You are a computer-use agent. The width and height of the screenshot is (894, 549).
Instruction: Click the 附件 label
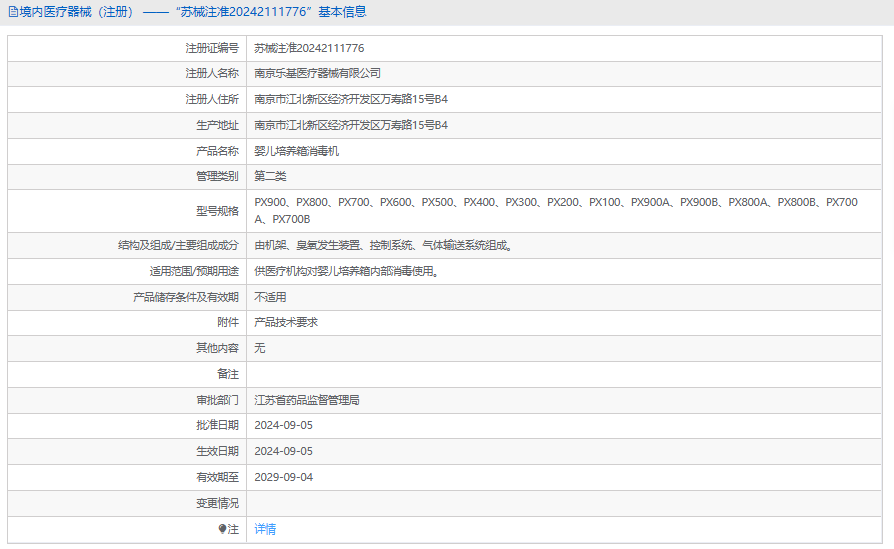228,322
